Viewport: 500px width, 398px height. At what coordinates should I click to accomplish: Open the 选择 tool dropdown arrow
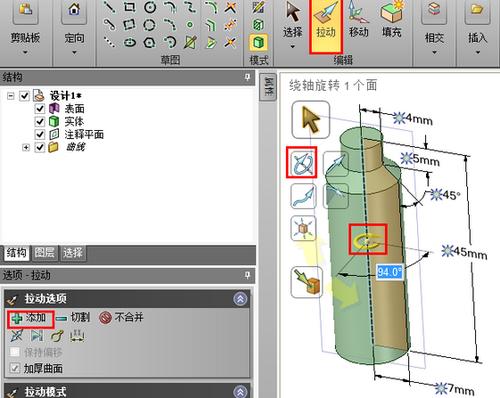pyautogui.click(x=292, y=47)
